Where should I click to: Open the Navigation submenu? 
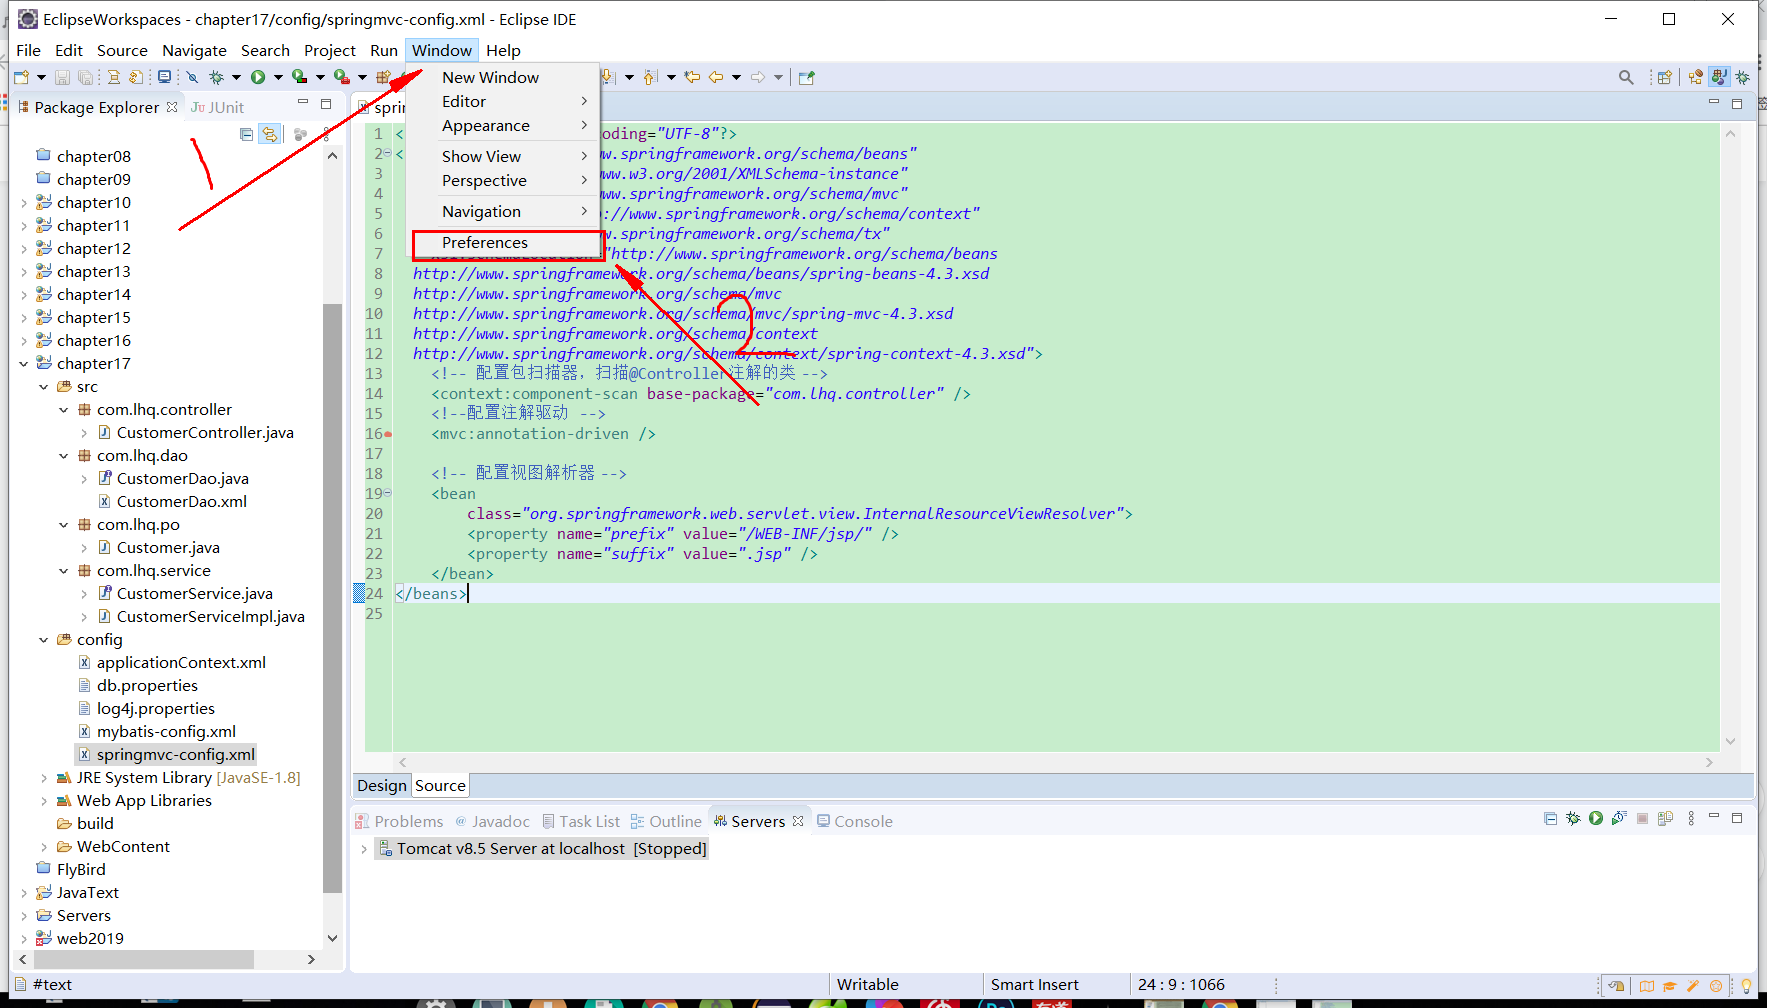click(503, 212)
